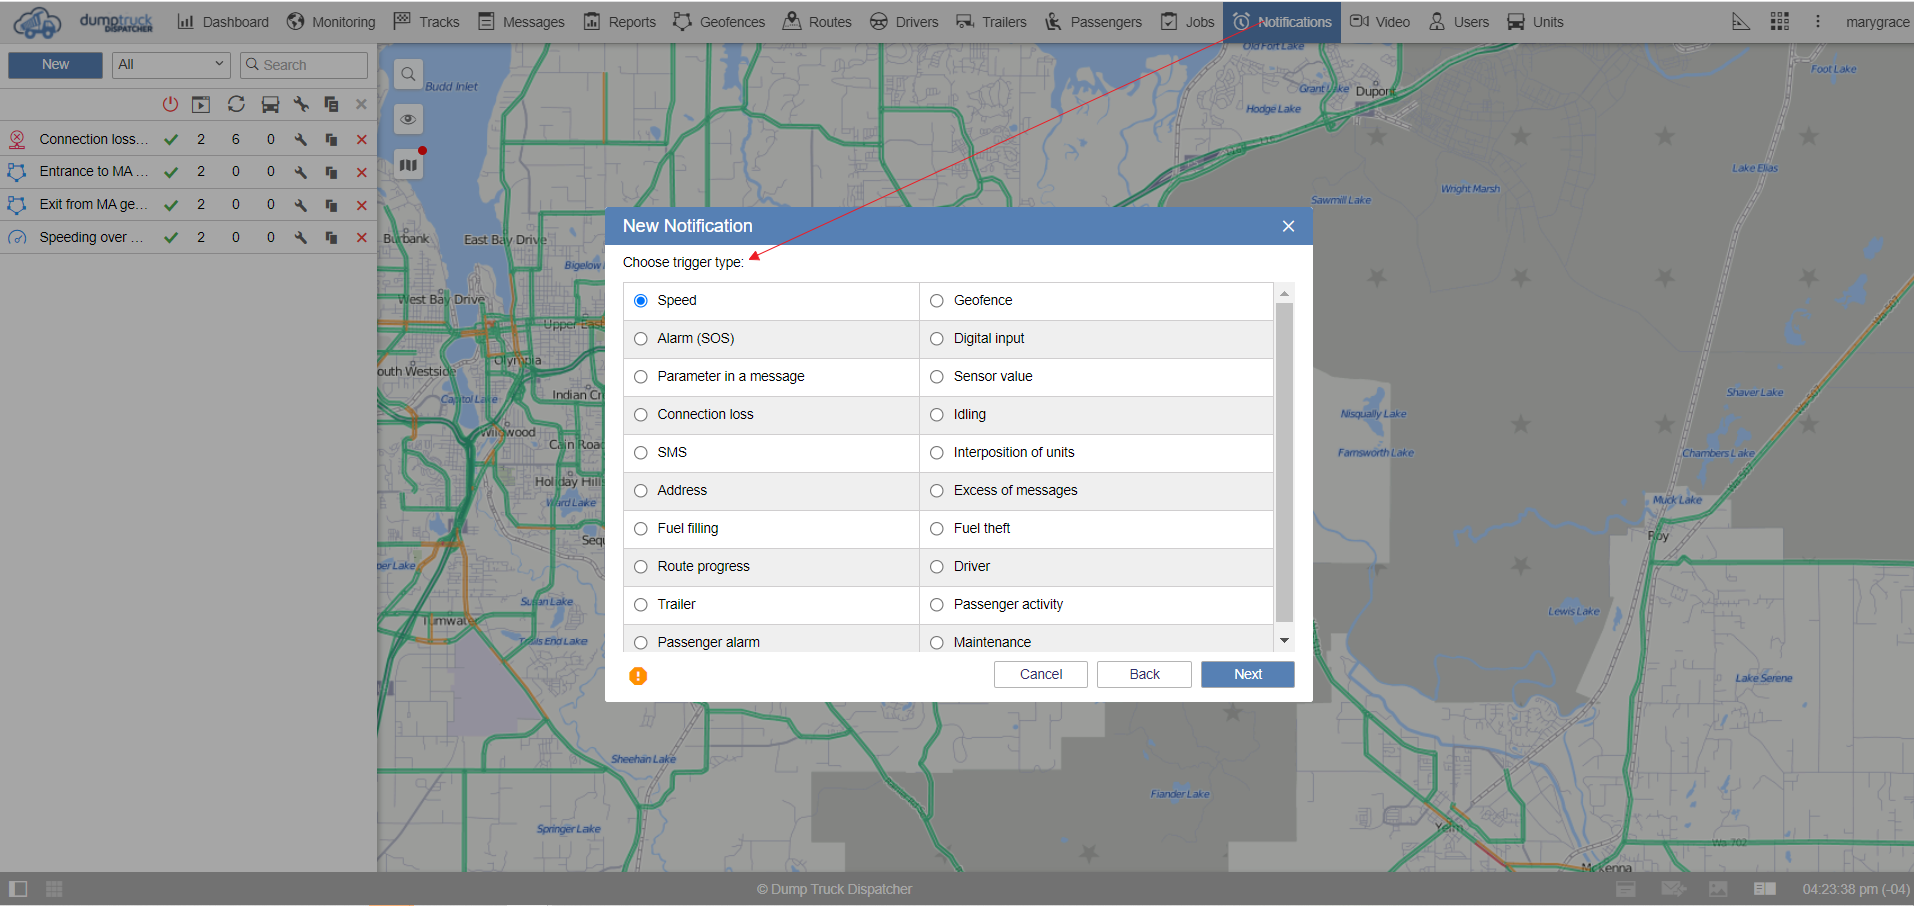
Task: Click the Dump Truck Dispatcher logo
Action: click(84, 21)
